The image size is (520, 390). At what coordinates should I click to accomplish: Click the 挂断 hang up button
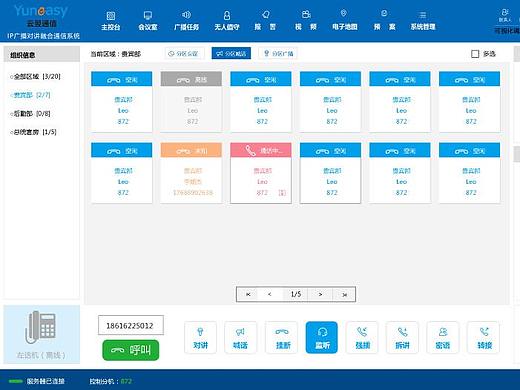click(282, 338)
